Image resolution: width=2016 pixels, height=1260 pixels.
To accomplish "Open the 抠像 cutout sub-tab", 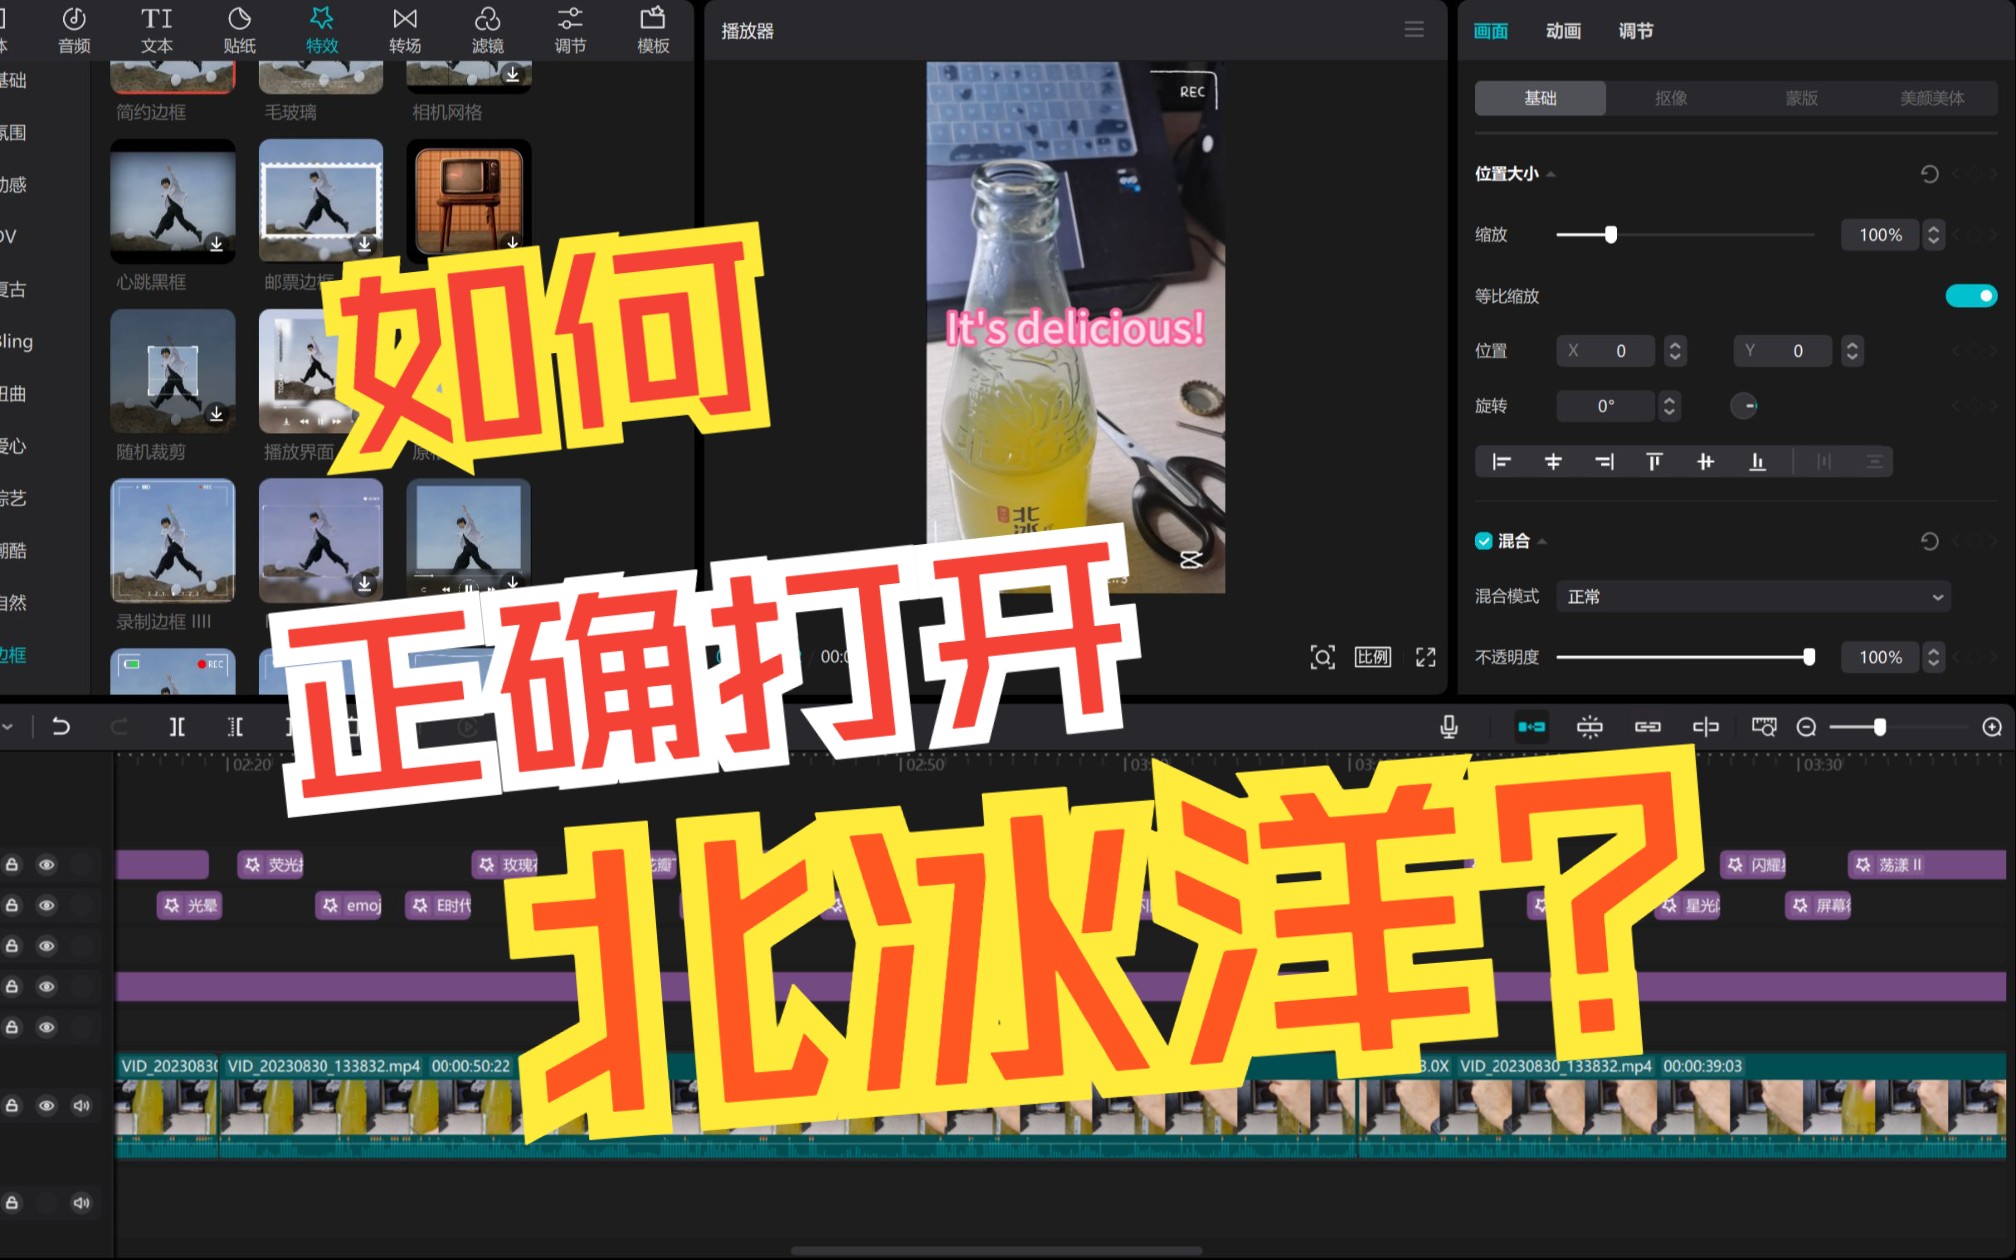I will 1671,98.
